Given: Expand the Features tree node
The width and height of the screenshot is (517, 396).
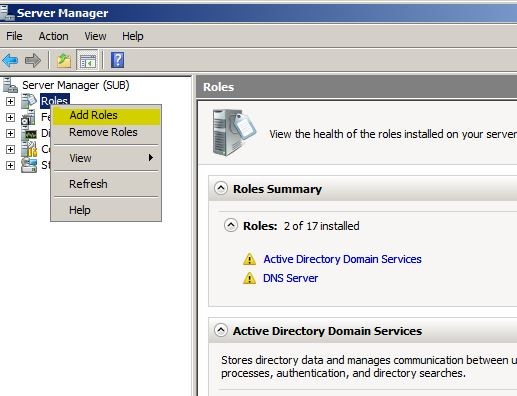Looking at the screenshot, I should pos(10,117).
